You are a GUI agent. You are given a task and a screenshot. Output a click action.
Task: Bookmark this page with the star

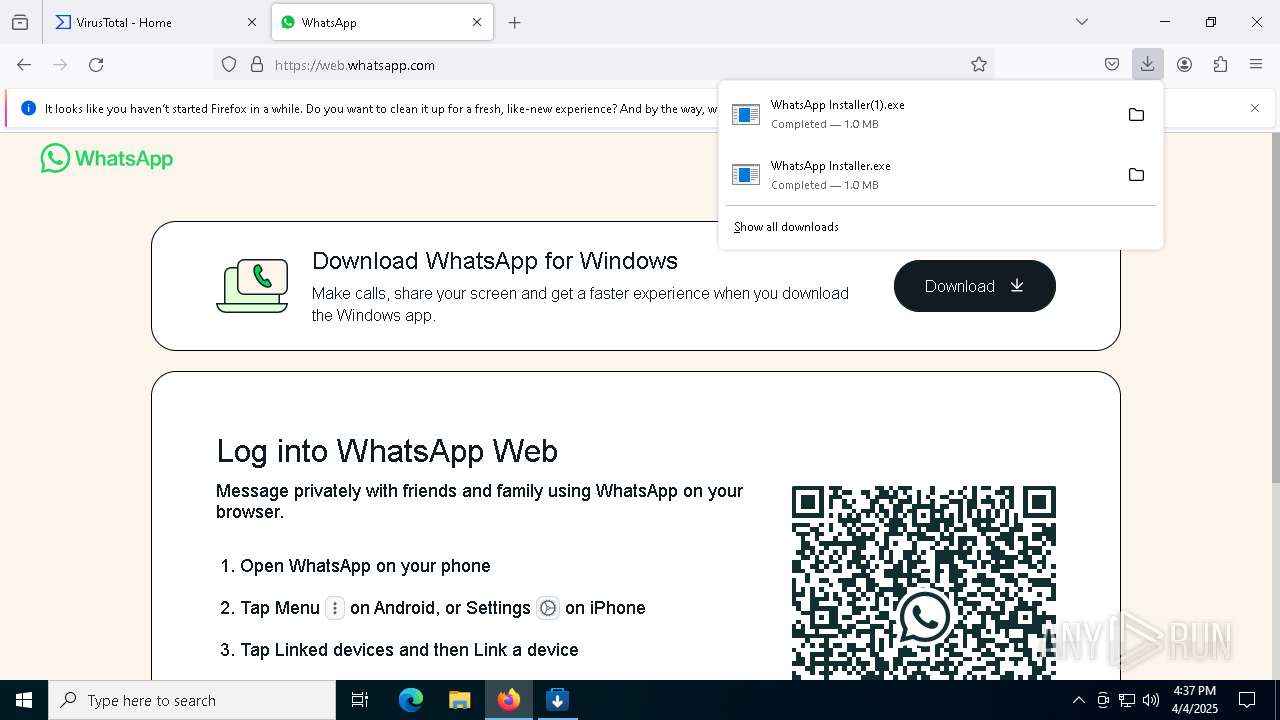click(979, 65)
